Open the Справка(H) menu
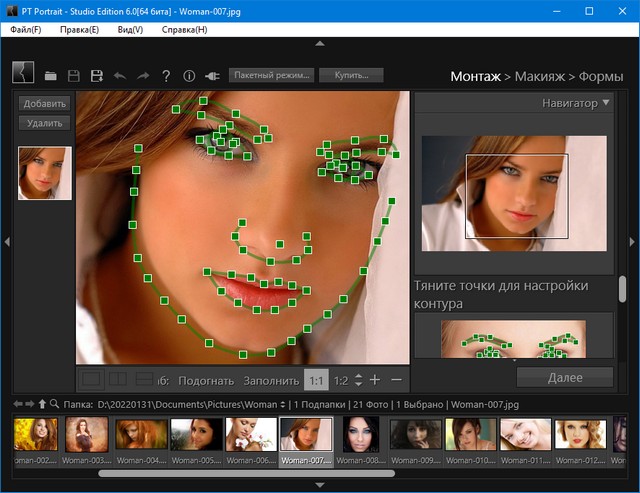 (183, 30)
